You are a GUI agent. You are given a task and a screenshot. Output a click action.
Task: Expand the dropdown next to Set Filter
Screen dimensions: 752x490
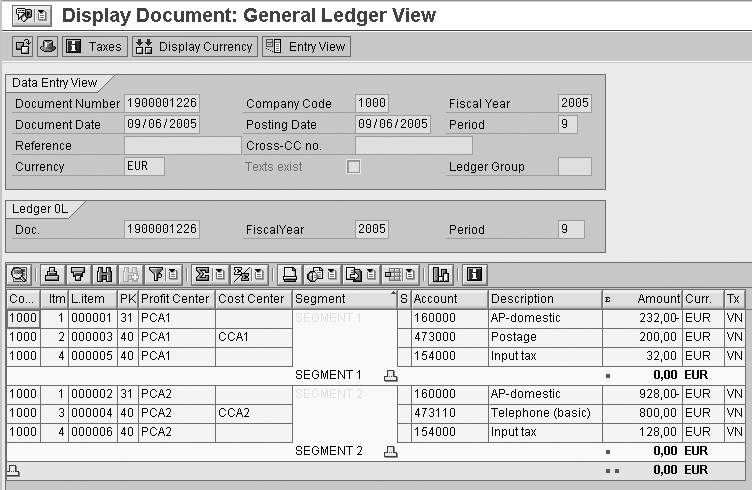174,274
